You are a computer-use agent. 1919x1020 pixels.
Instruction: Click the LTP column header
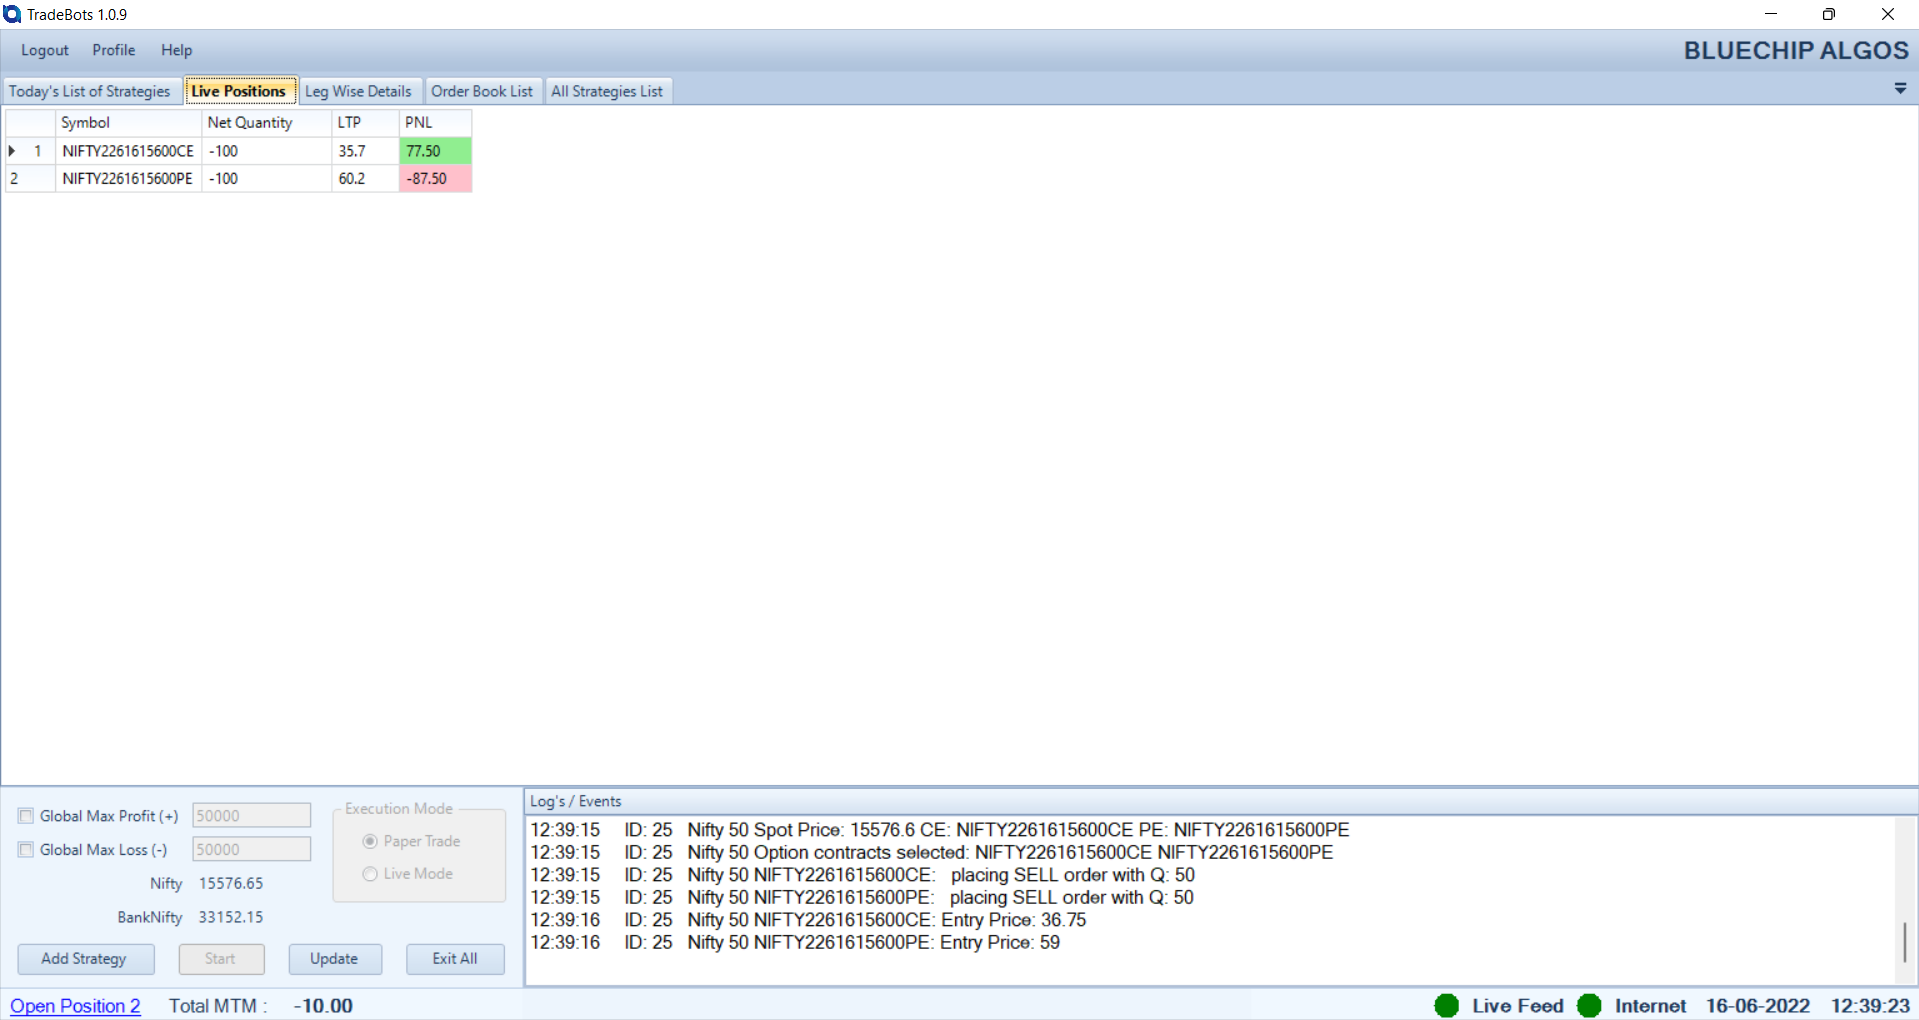pyautogui.click(x=365, y=122)
